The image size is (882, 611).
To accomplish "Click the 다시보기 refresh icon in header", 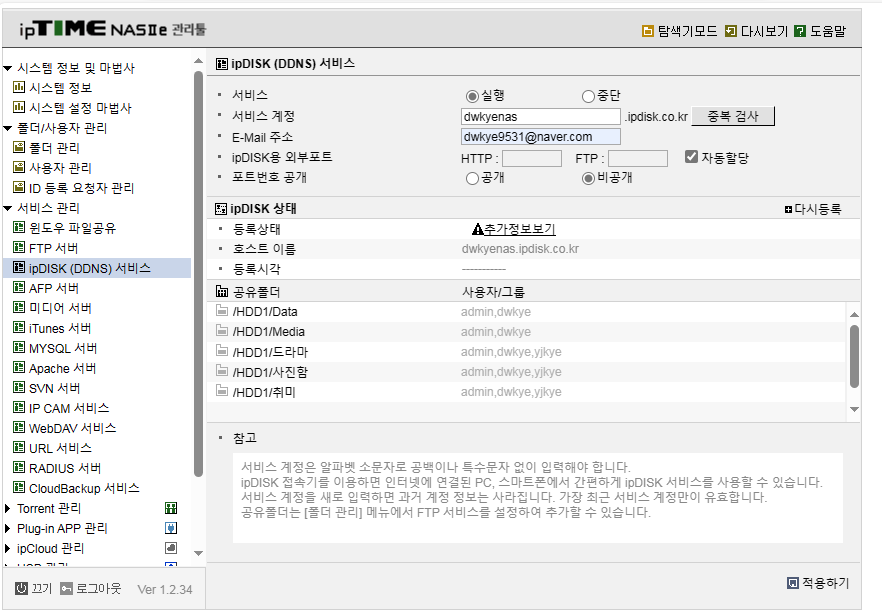I will coord(731,31).
